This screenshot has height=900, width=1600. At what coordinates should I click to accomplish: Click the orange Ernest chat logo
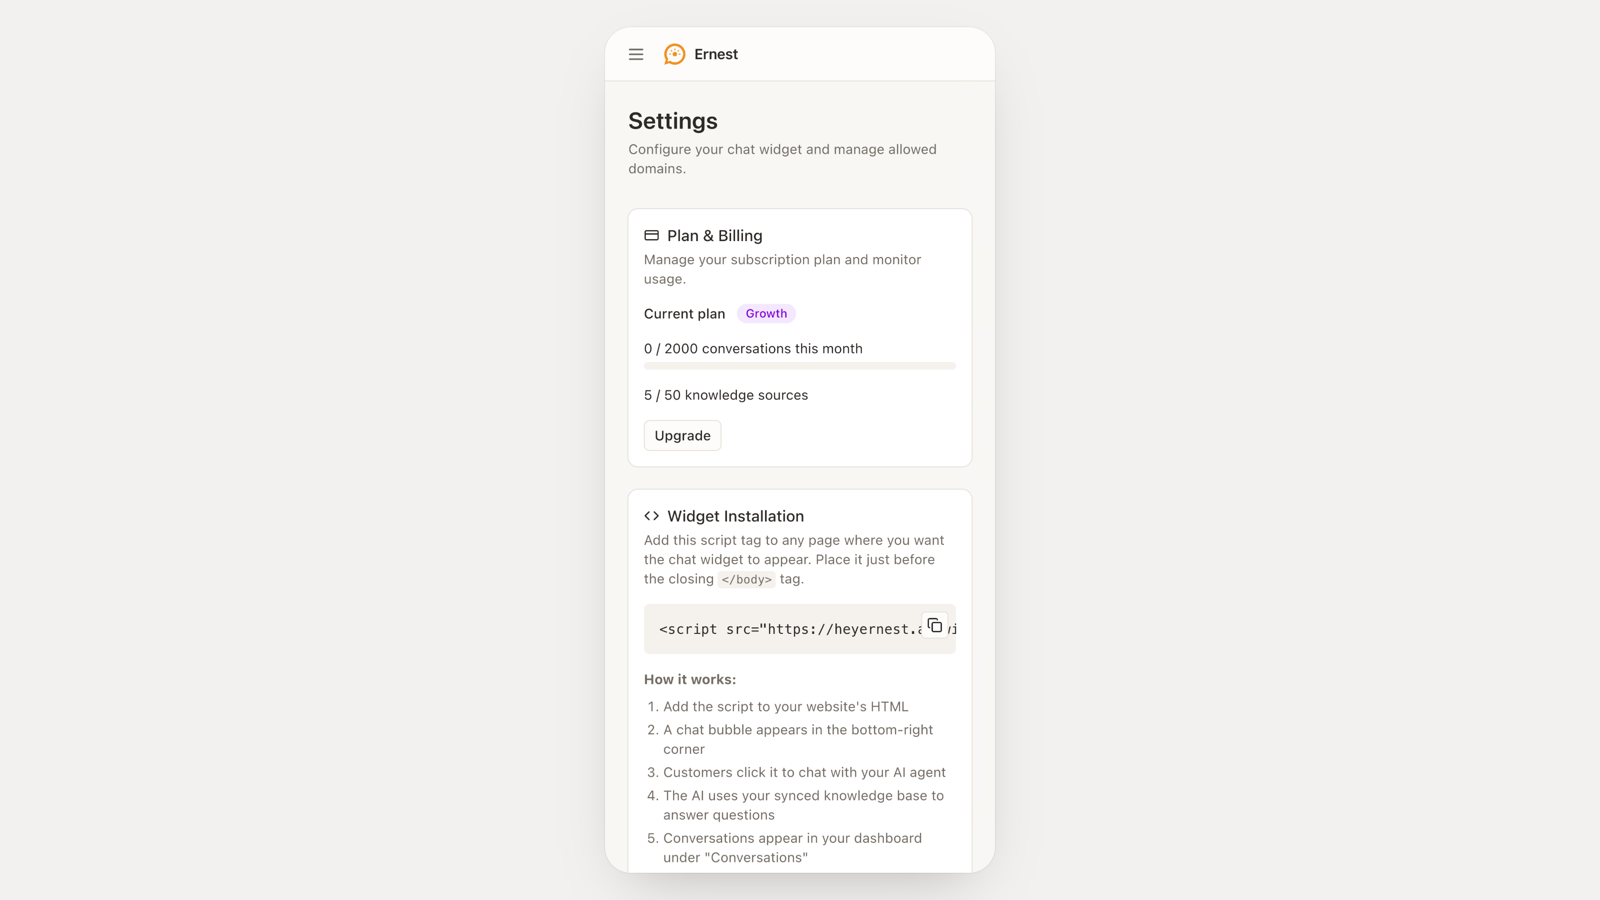click(675, 54)
